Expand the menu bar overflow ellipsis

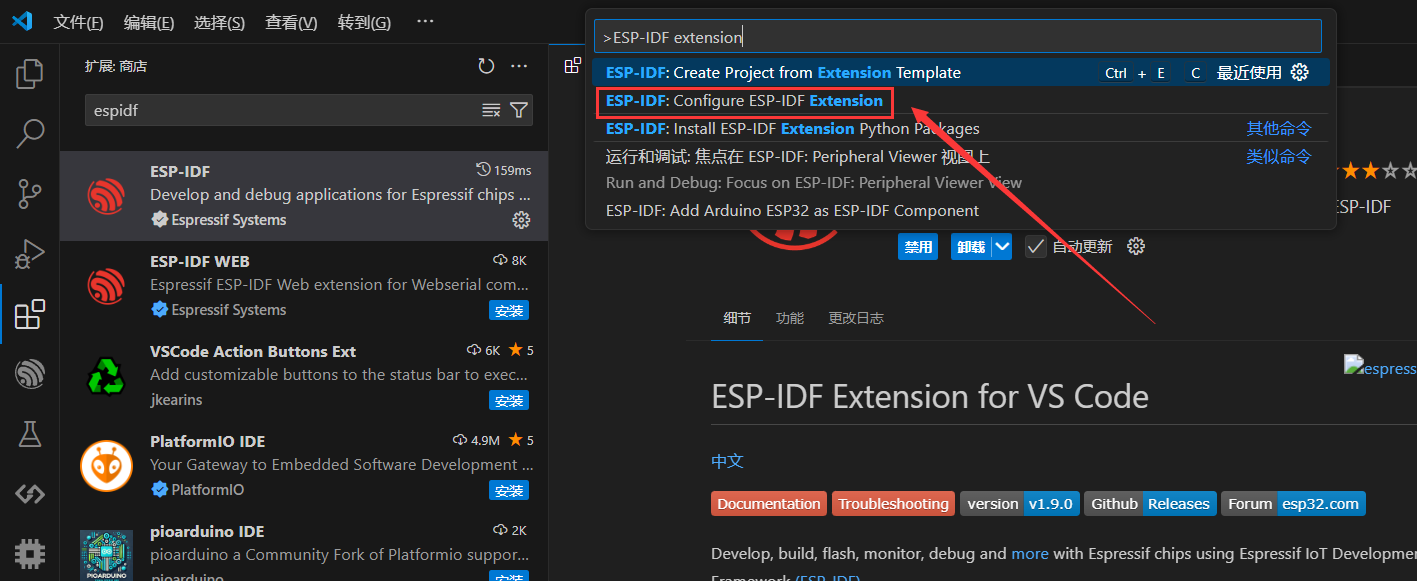click(x=425, y=22)
